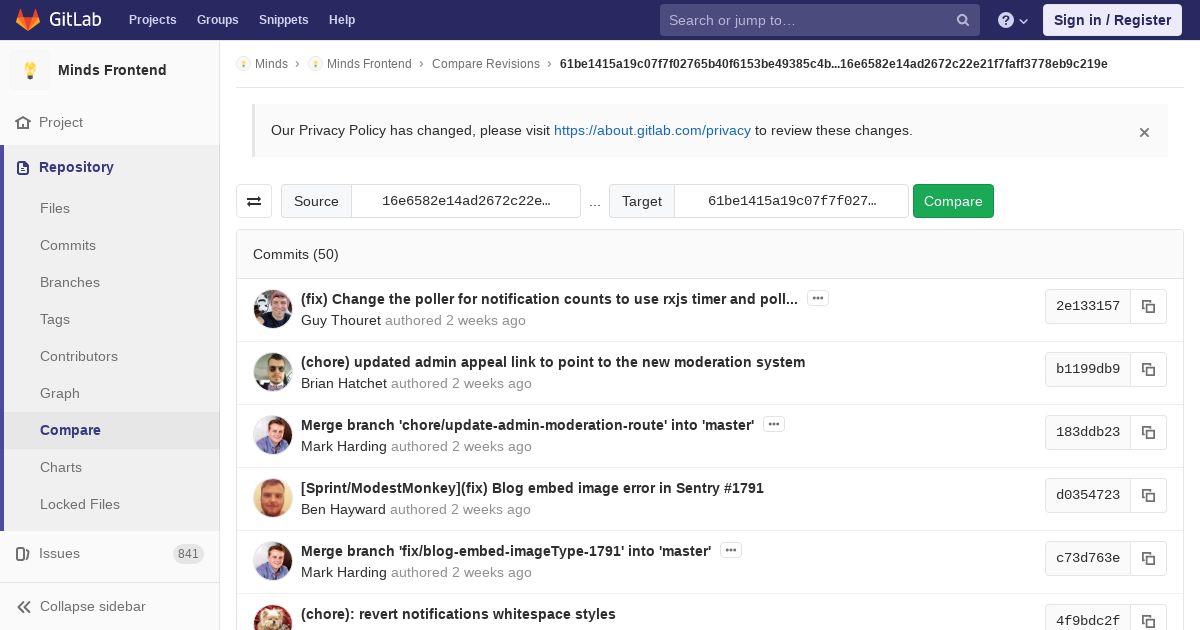Open commit updating admin appeal link
The height and width of the screenshot is (630, 1200).
tap(553, 362)
